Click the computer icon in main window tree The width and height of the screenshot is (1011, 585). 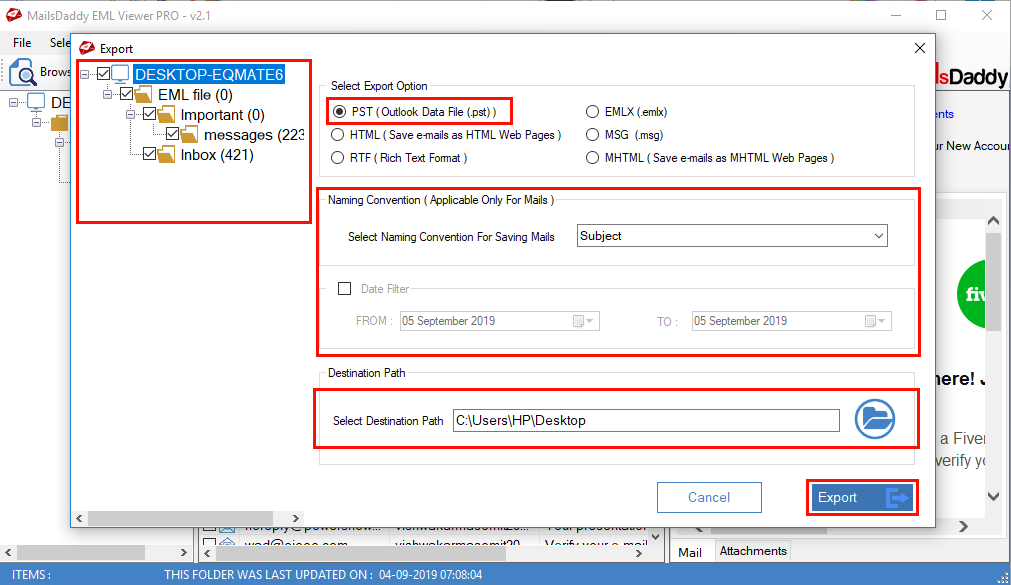(x=36, y=102)
